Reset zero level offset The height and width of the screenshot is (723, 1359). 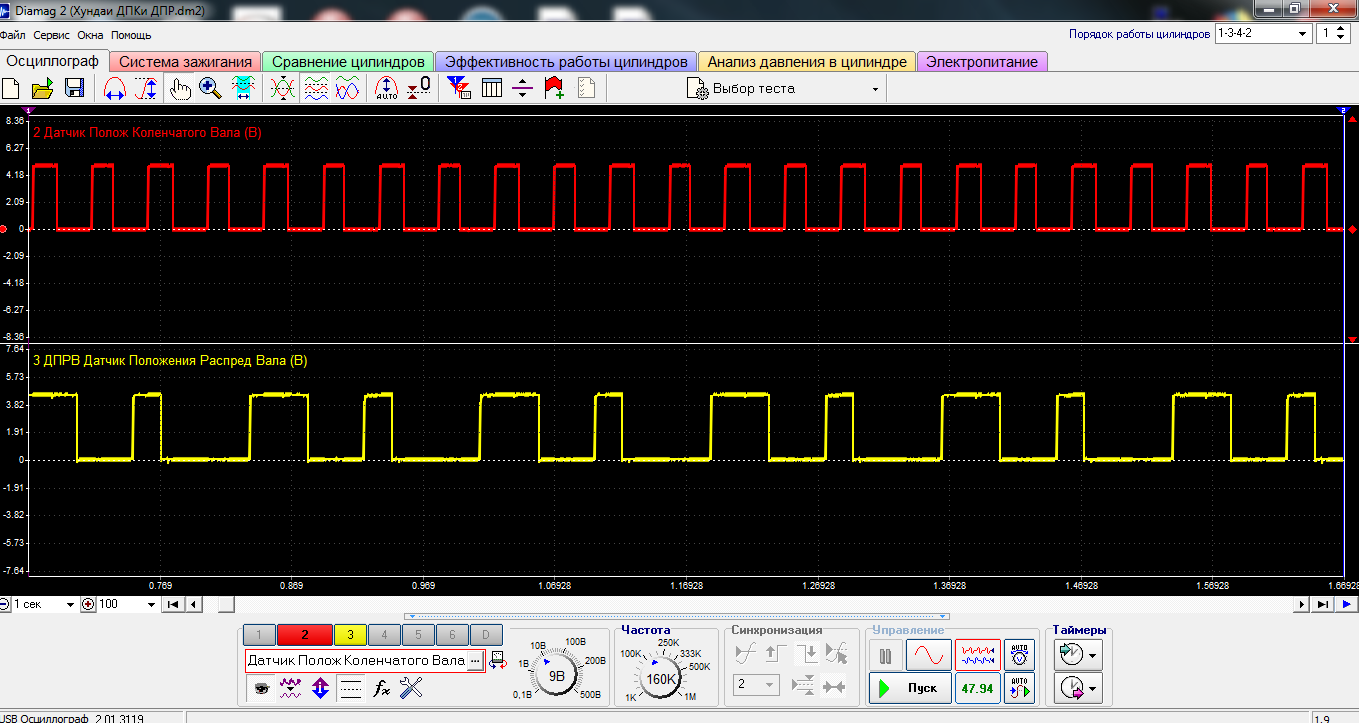point(419,88)
